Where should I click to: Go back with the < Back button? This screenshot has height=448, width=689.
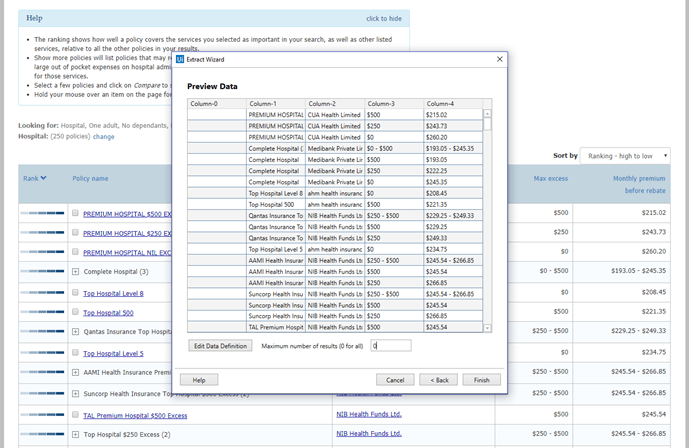pyautogui.click(x=438, y=380)
